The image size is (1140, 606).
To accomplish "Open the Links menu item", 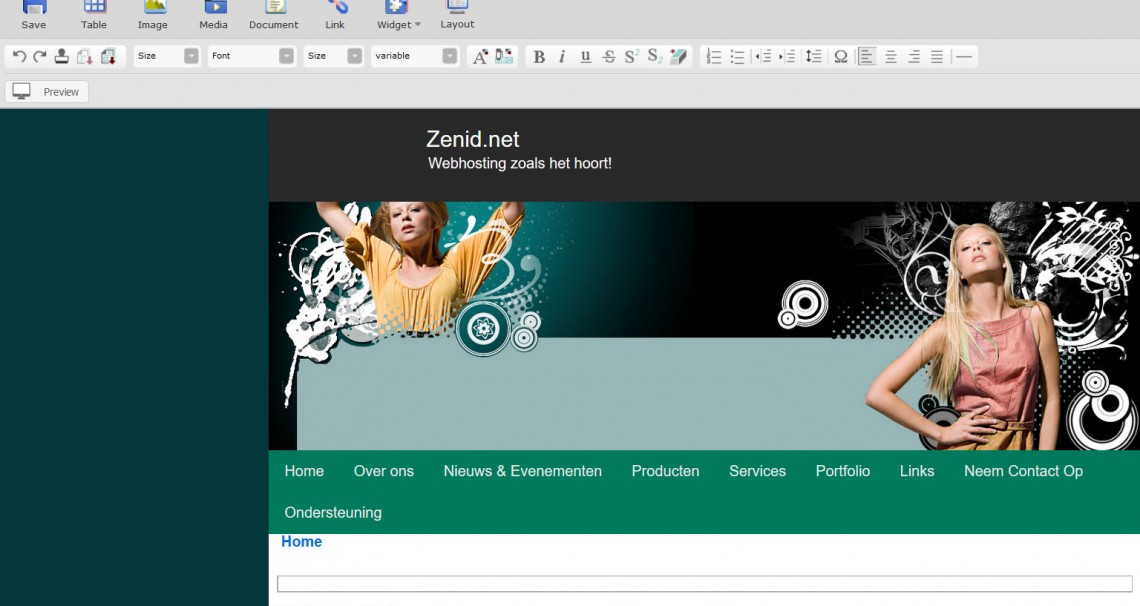I will tap(917, 471).
